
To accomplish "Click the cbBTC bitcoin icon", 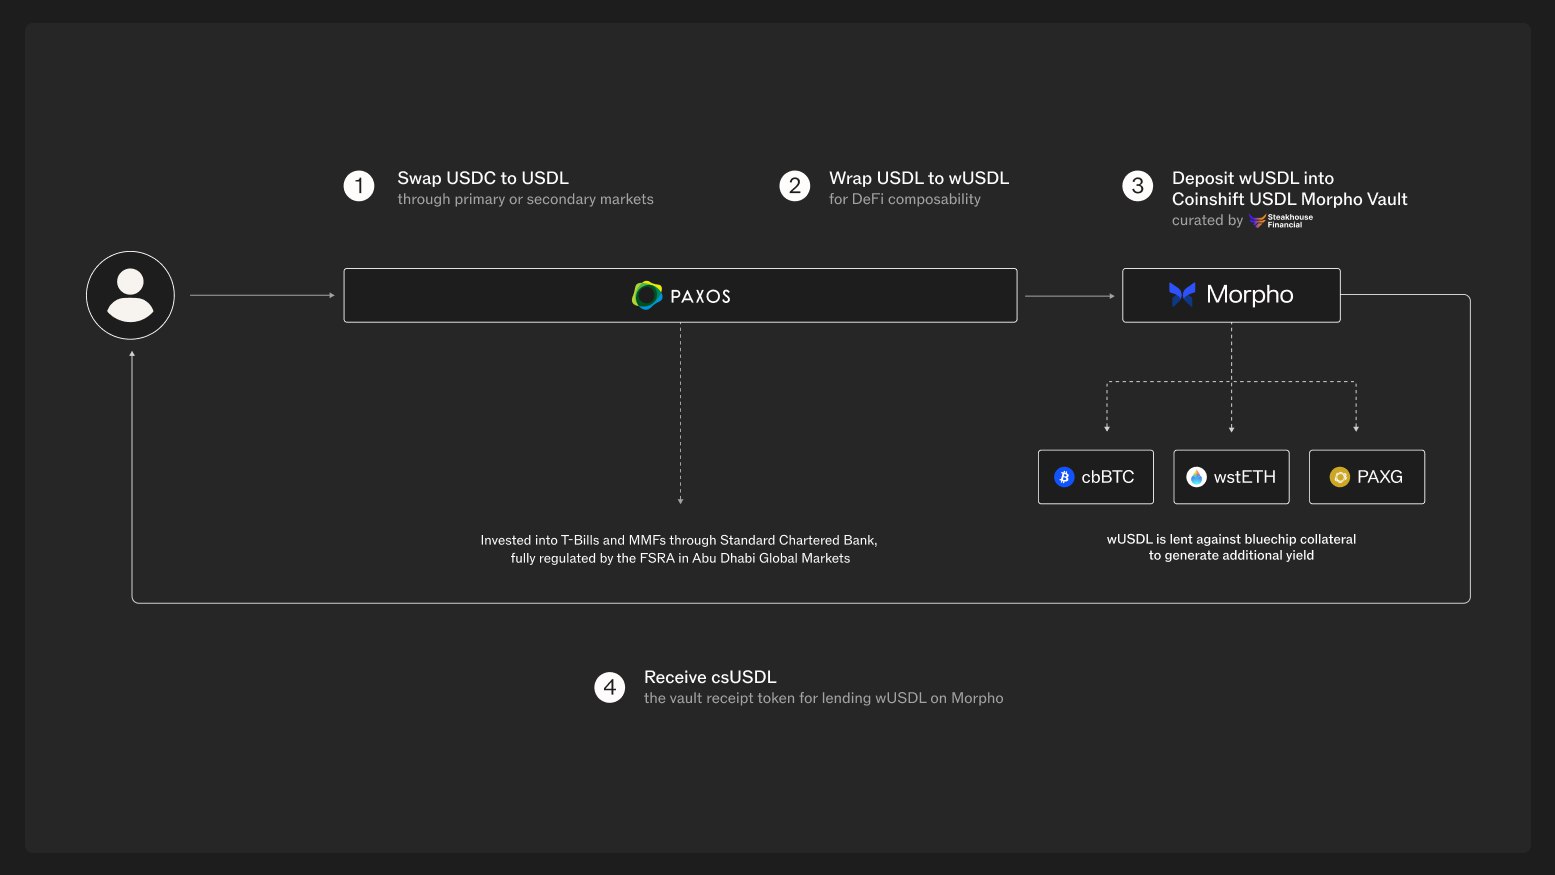I will point(1064,477).
